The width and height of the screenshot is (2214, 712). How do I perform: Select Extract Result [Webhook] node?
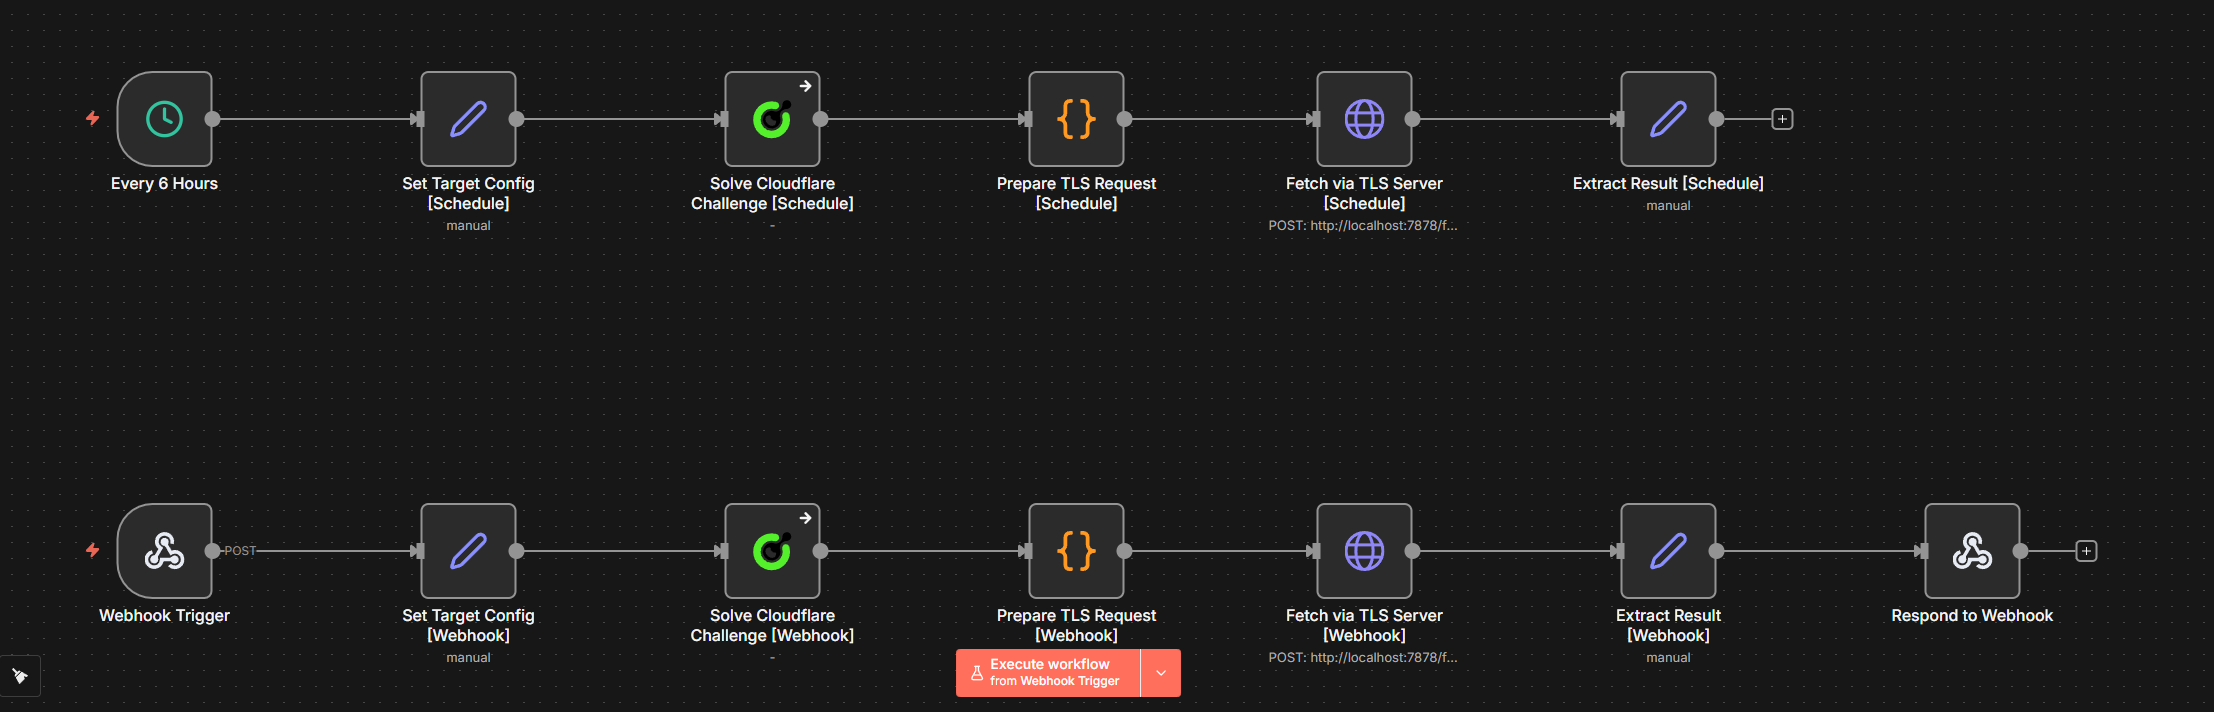pos(1668,551)
